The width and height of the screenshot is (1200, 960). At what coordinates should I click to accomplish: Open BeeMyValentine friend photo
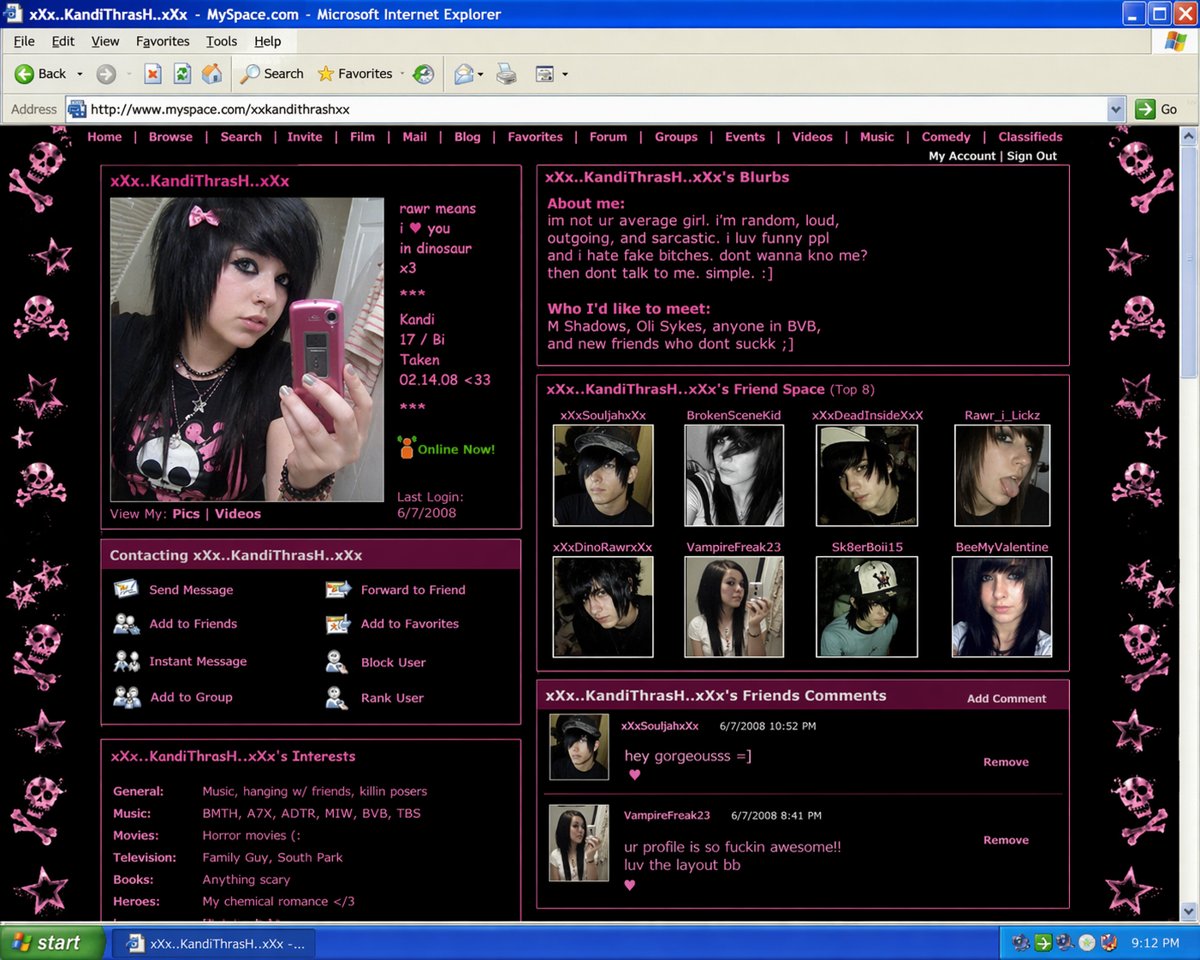[x=1002, y=607]
